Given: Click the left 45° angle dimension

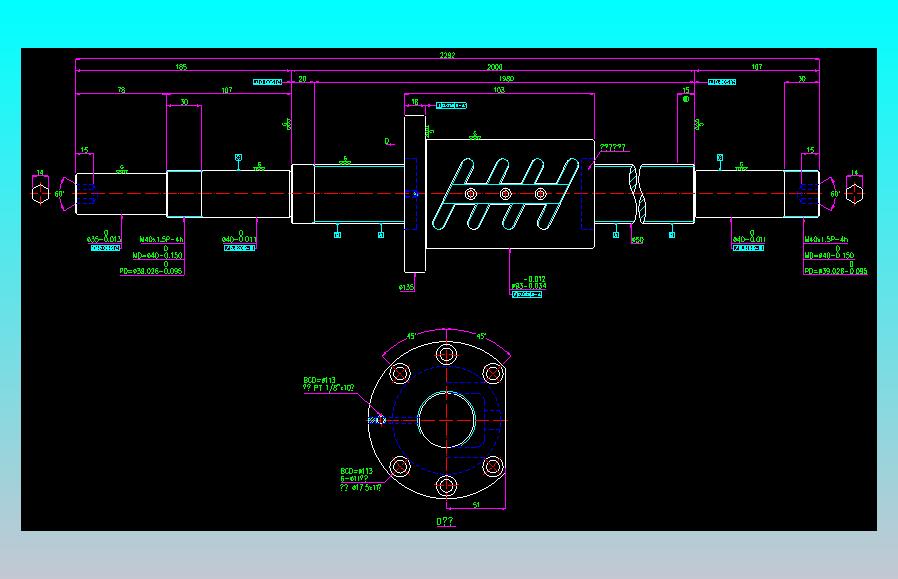Looking at the screenshot, I should [x=411, y=336].
